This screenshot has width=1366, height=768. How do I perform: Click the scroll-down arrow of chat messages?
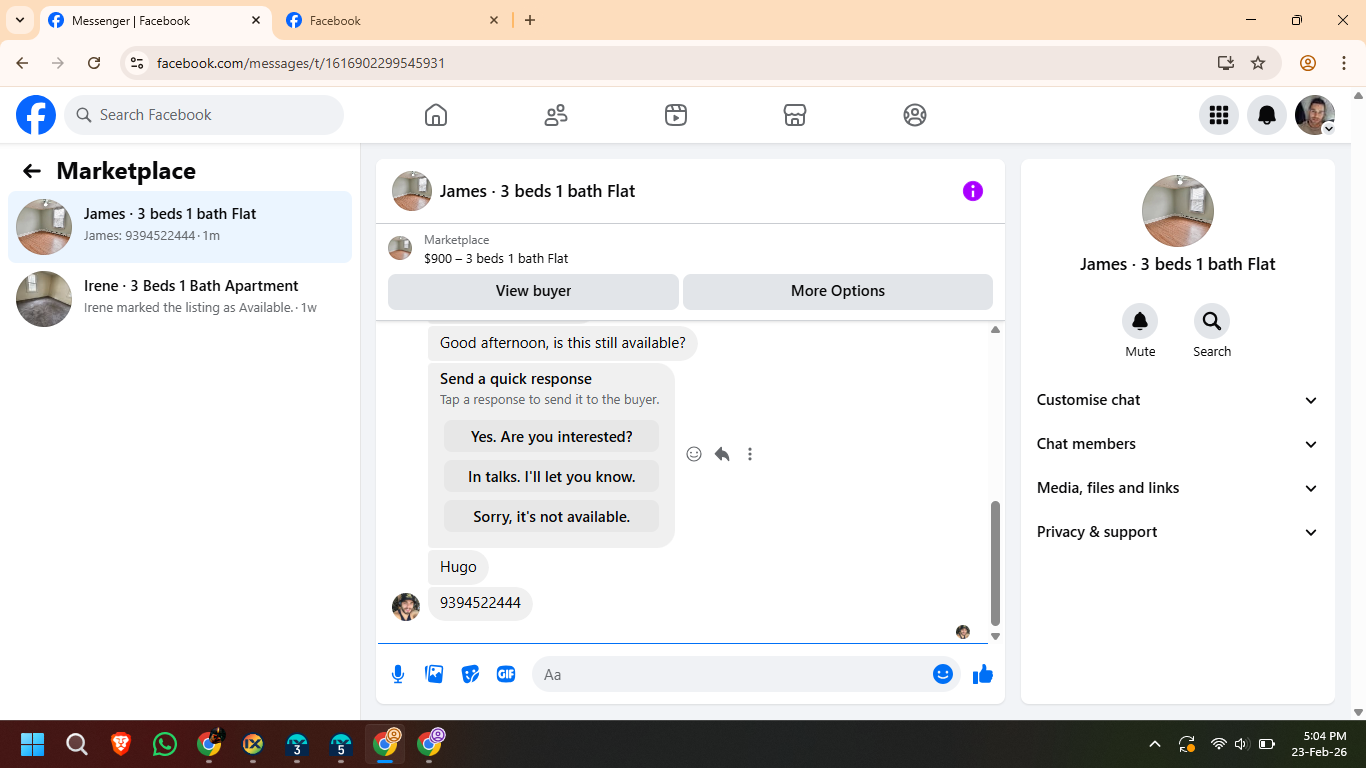pos(995,636)
